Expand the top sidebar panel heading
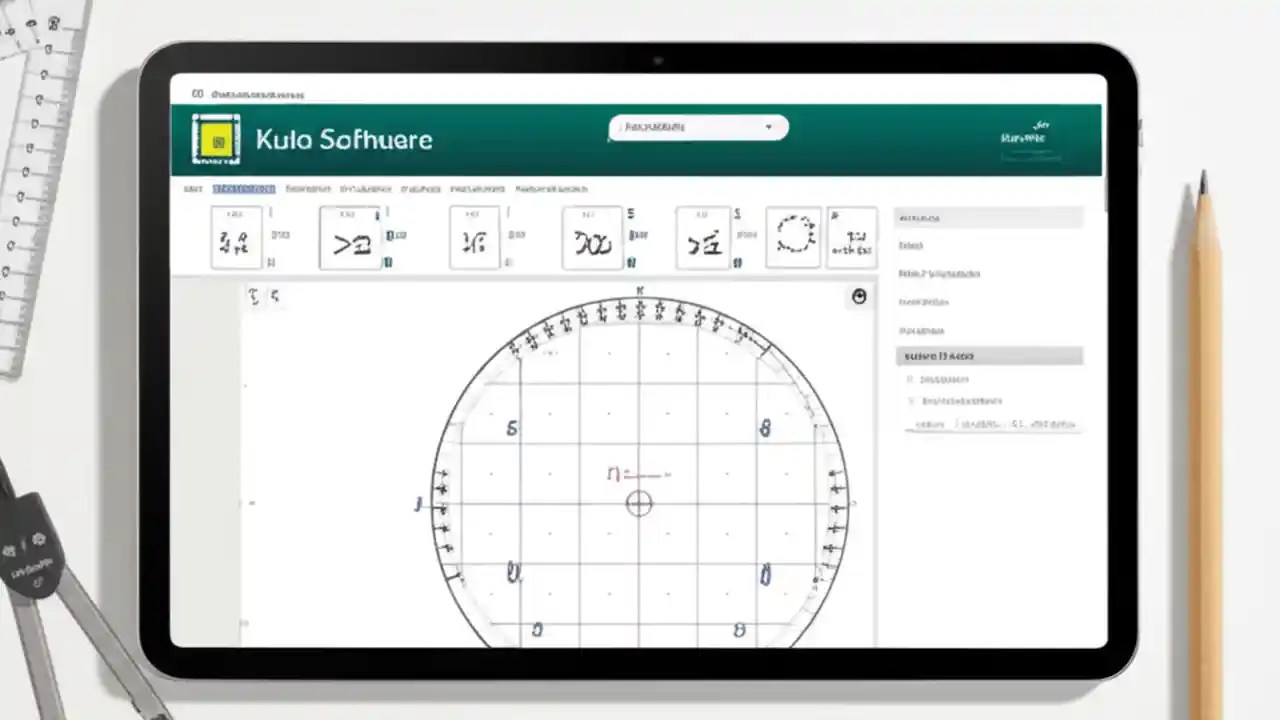Viewport: 1280px width, 720px height. [x=988, y=217]
